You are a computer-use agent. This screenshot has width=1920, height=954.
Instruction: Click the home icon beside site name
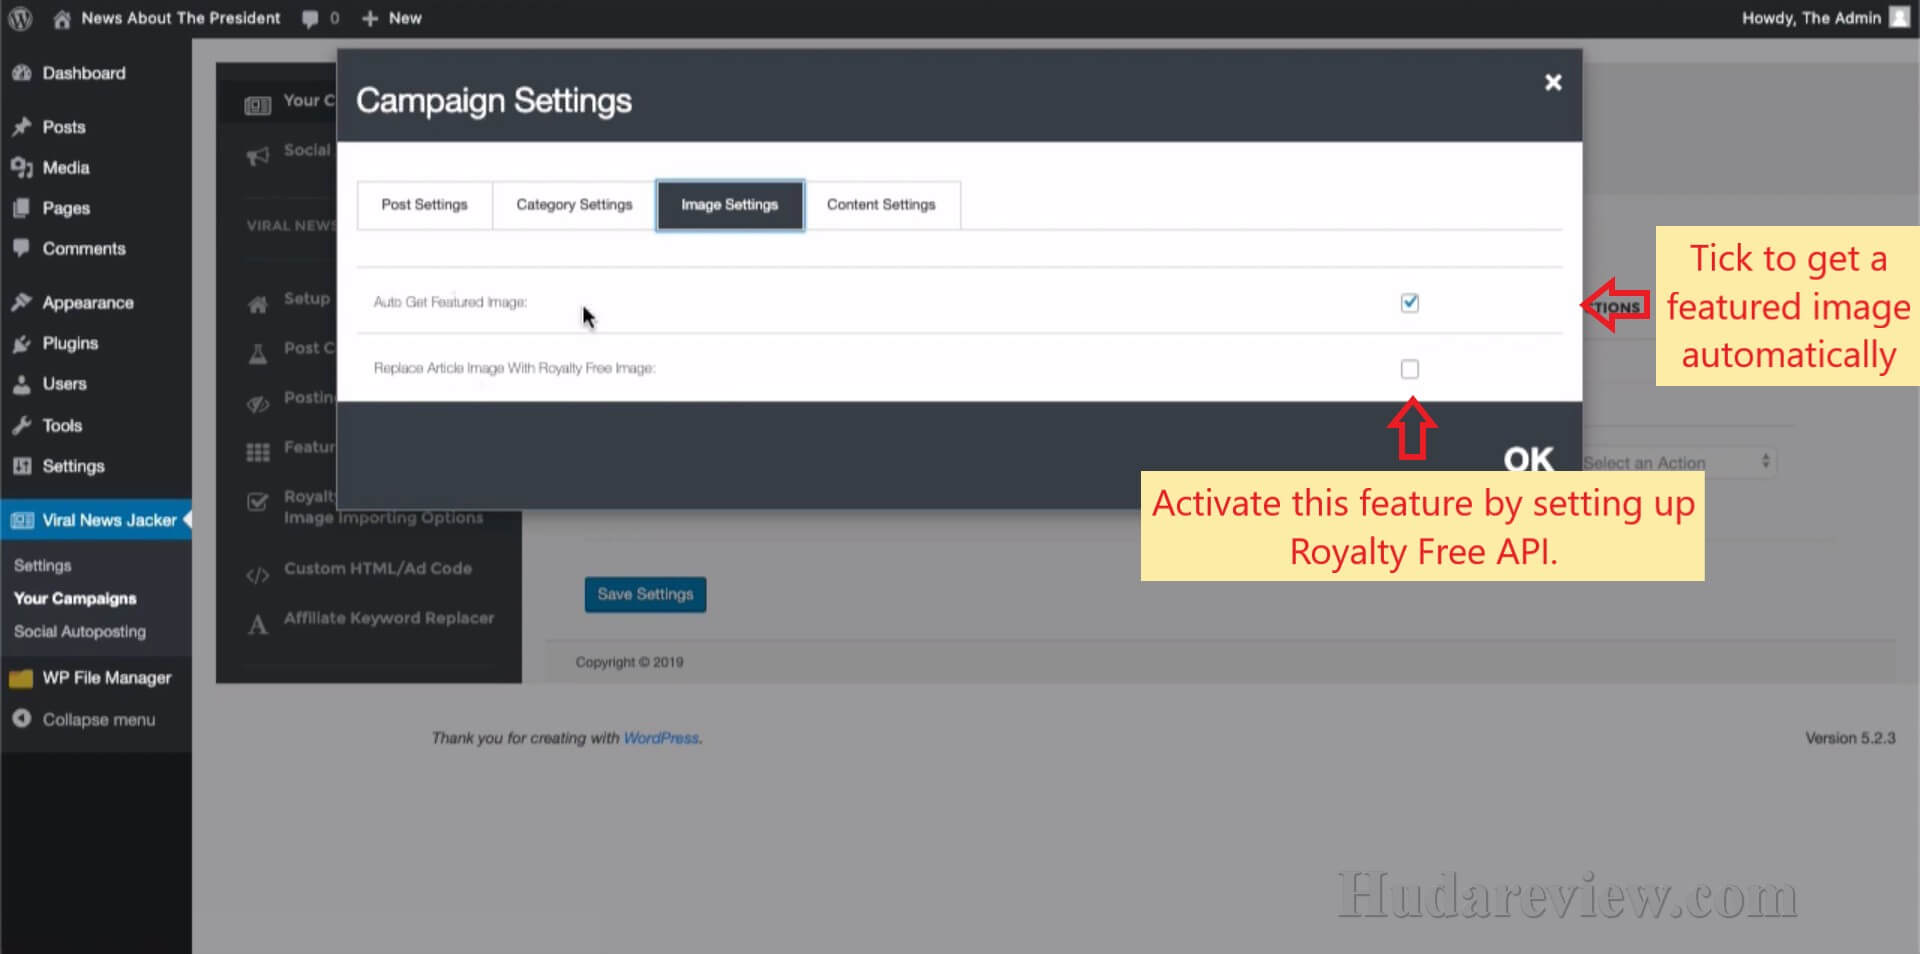pyautogui.click(x=62, y=18)
